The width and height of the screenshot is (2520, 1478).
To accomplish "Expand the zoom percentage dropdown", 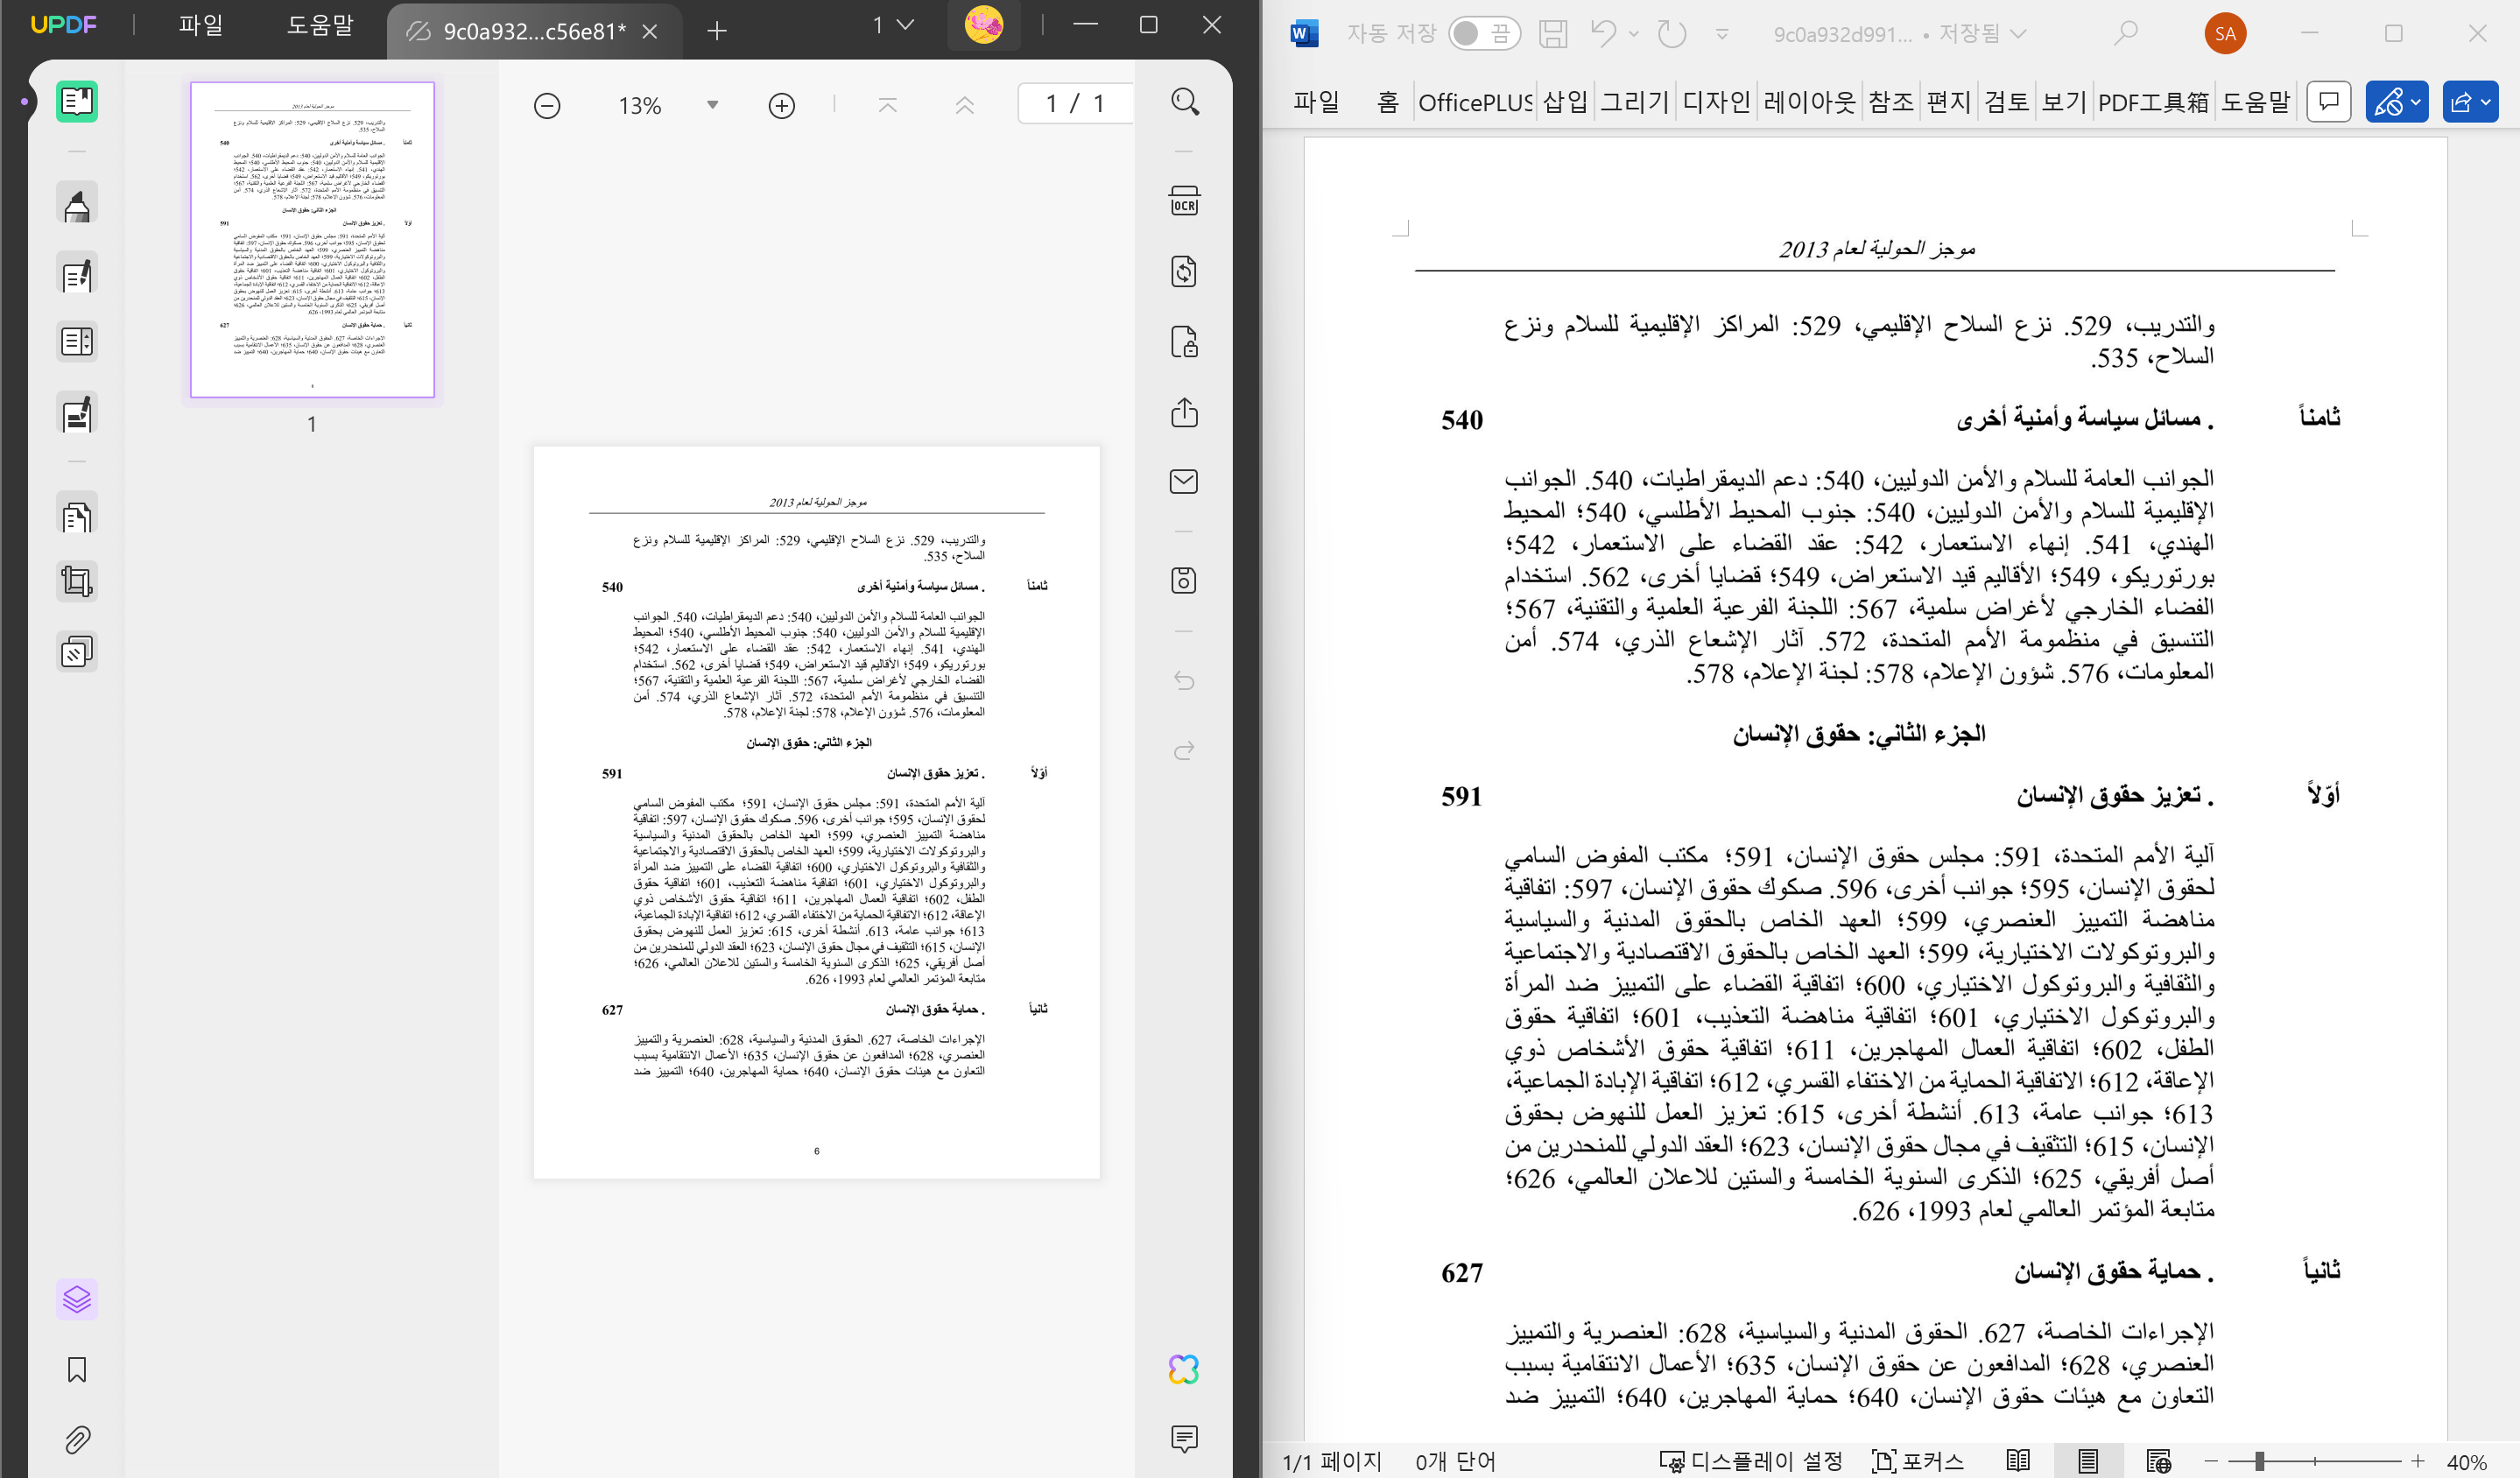I will 713,105.
